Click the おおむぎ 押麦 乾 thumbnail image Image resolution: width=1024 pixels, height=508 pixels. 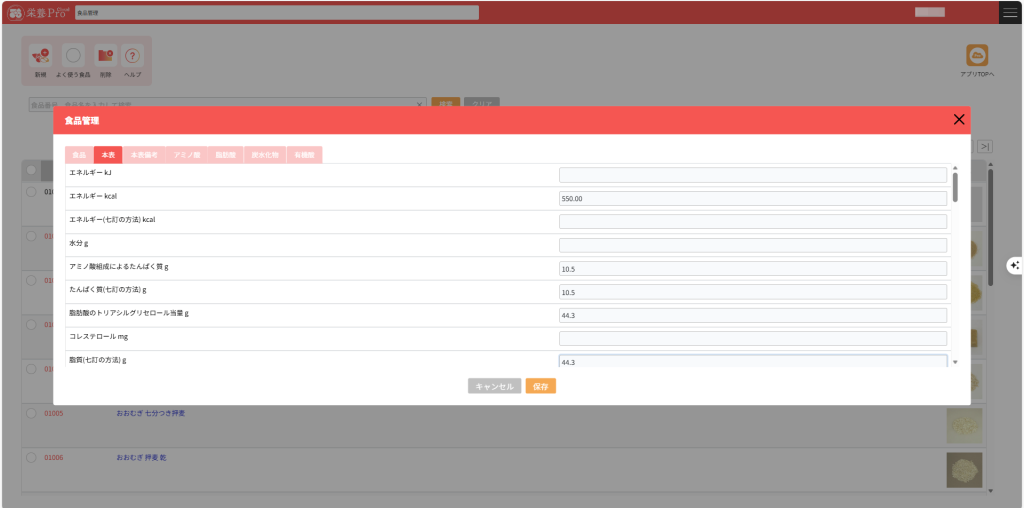point(964,469)
